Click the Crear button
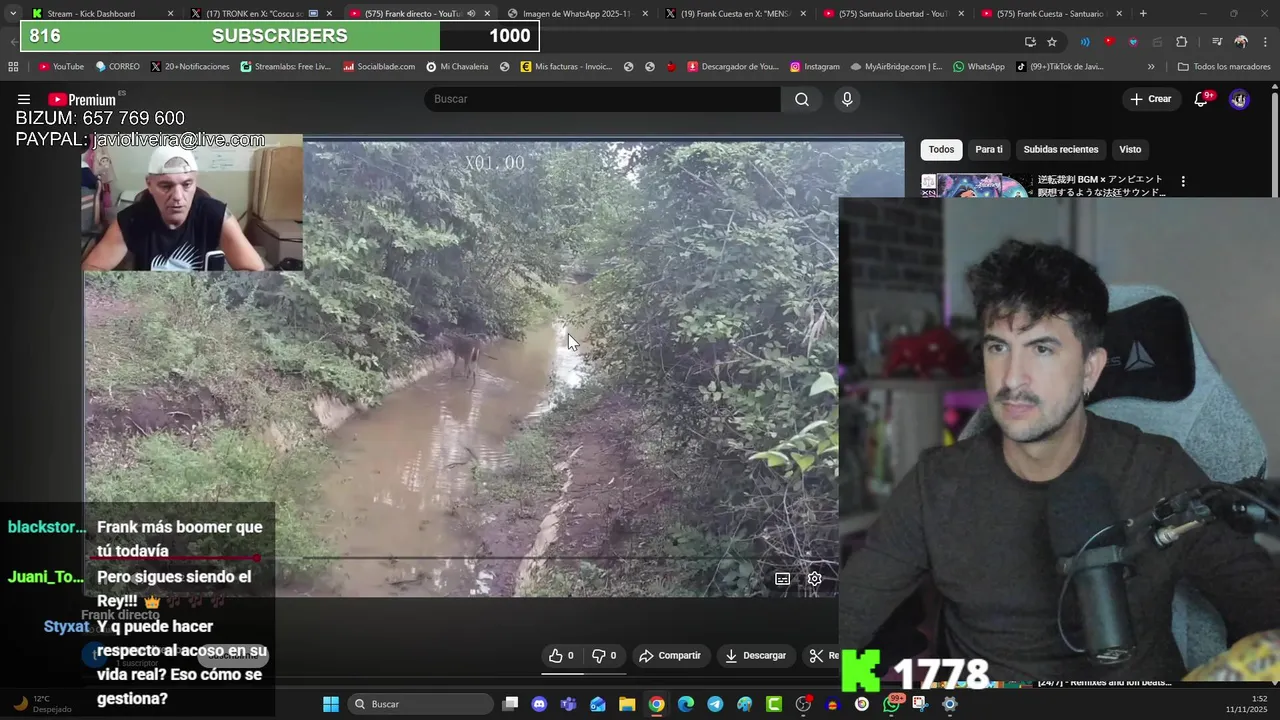This screenshot has width=1280, height=720. coord(1151,99)
